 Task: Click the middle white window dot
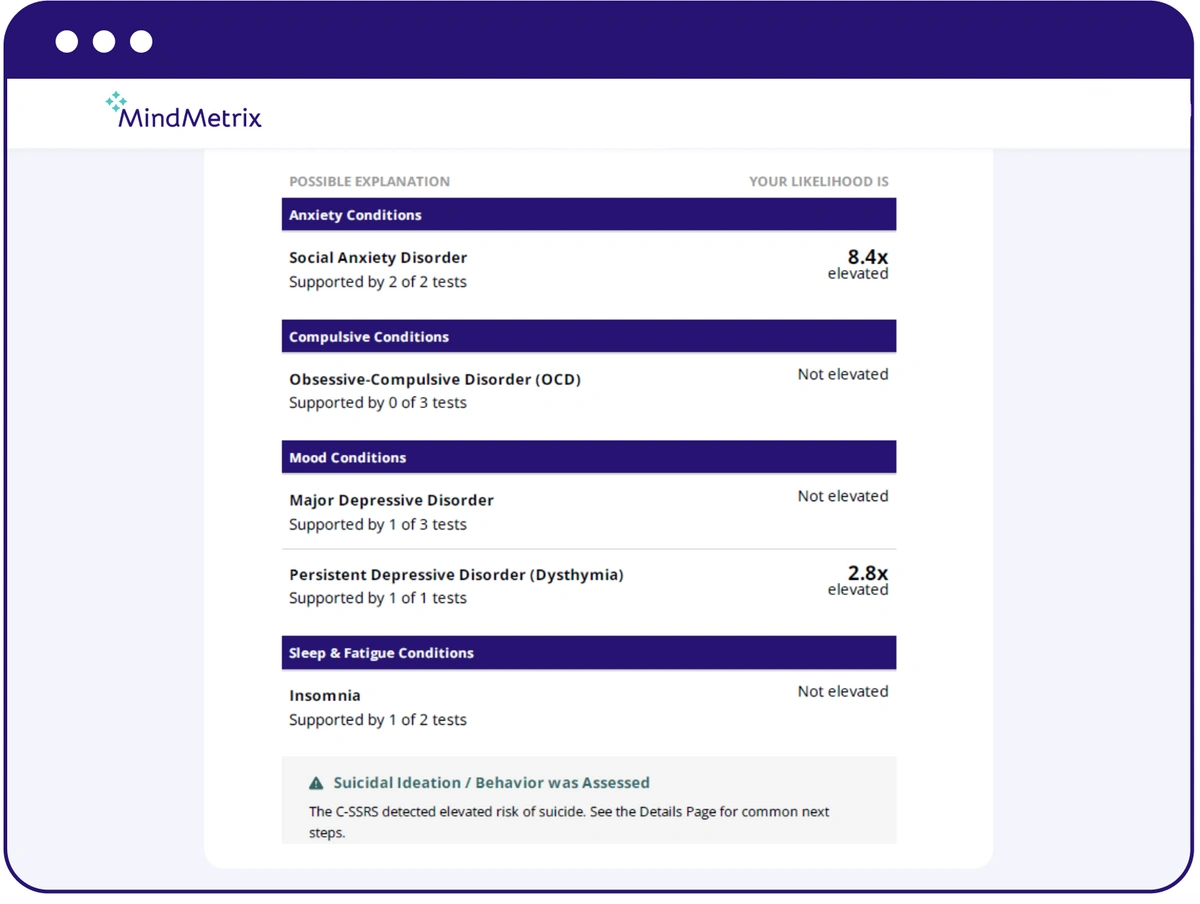(104, 41)
